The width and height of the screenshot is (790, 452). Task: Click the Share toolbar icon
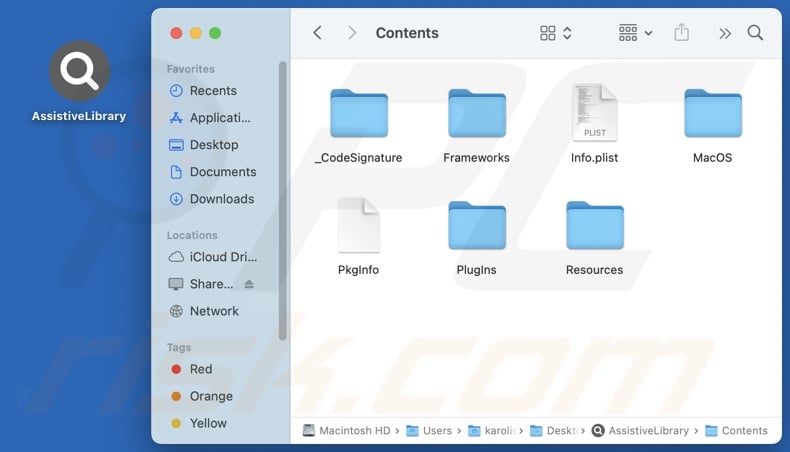coord(682,33)
